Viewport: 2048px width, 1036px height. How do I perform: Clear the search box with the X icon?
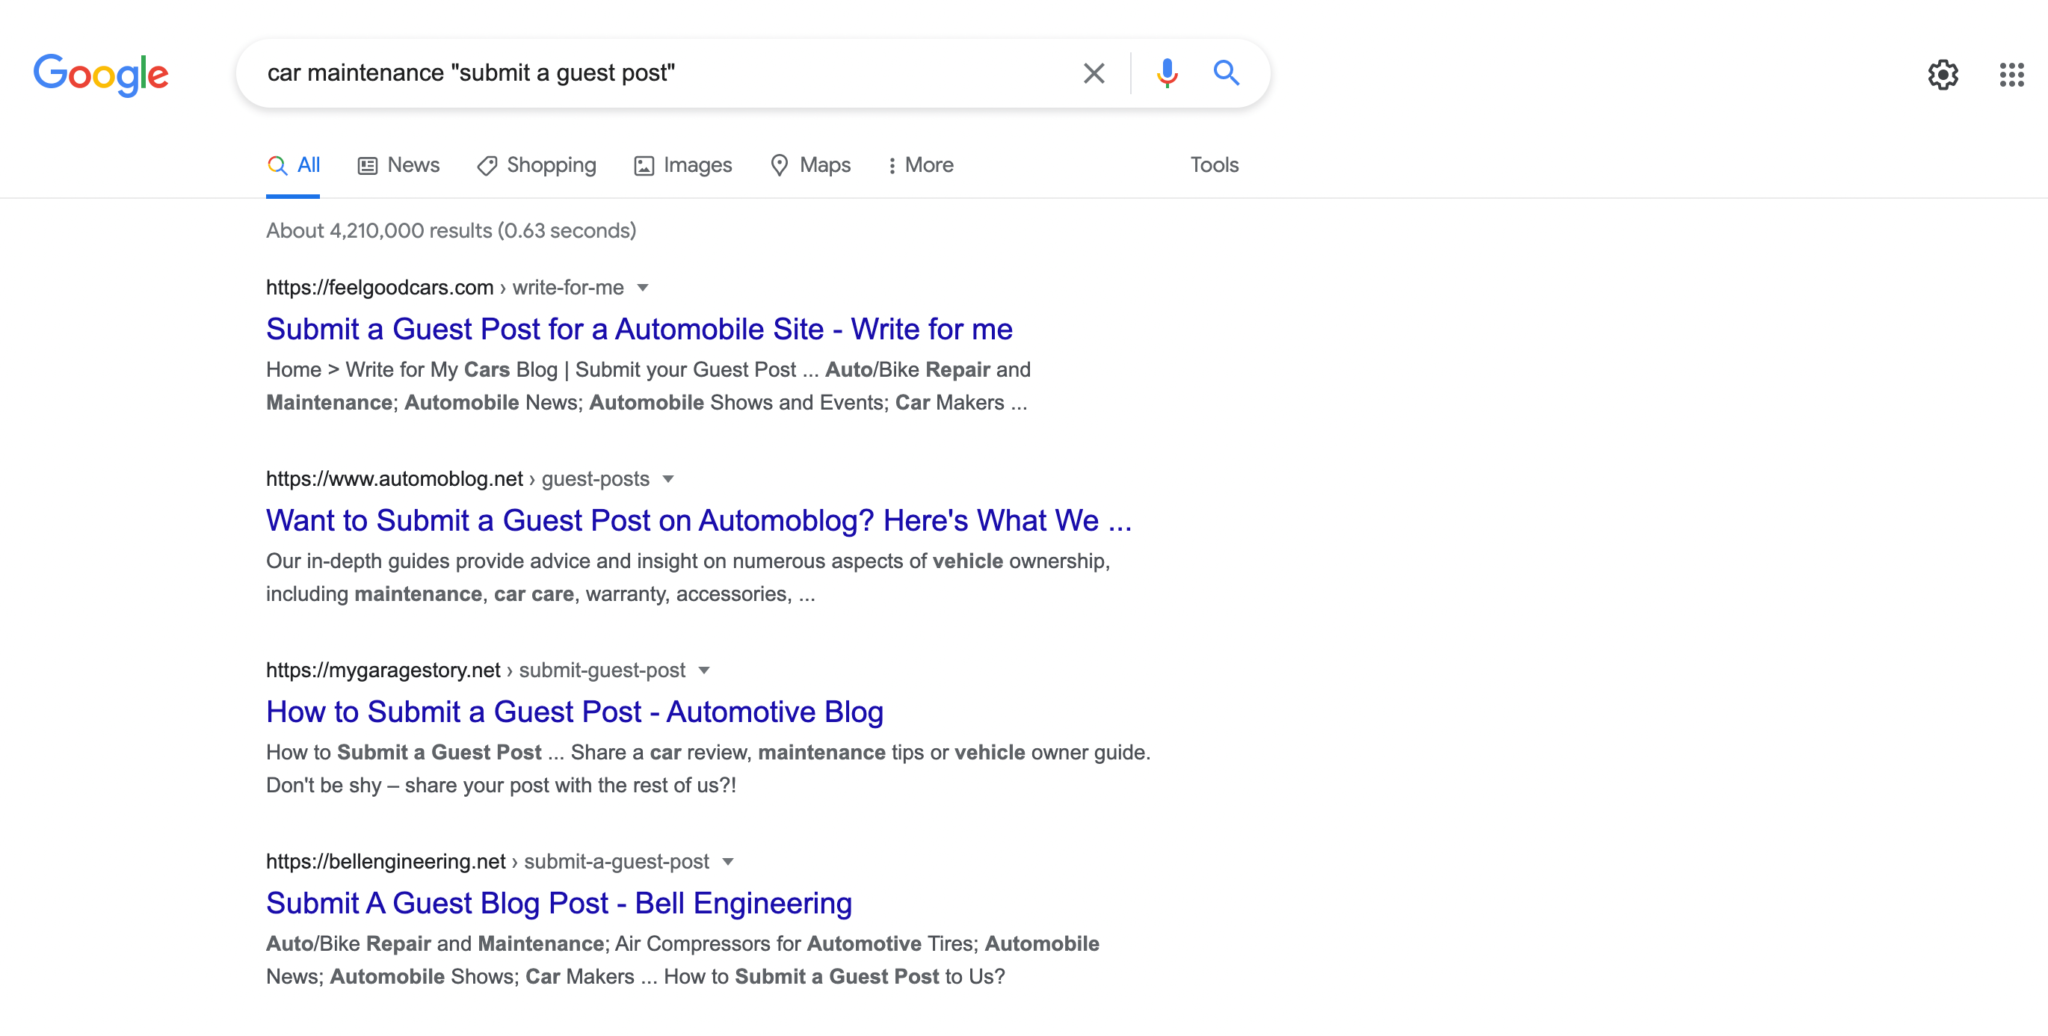click(1094, 73)
